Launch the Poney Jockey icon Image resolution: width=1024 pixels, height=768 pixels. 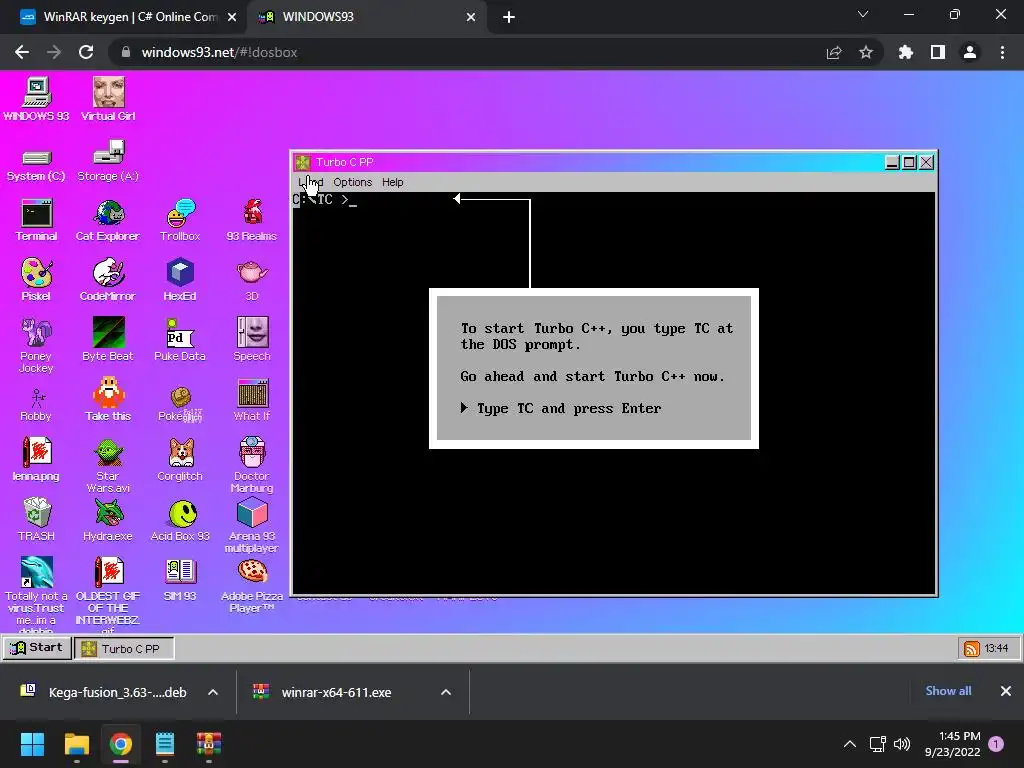point(37,345)
